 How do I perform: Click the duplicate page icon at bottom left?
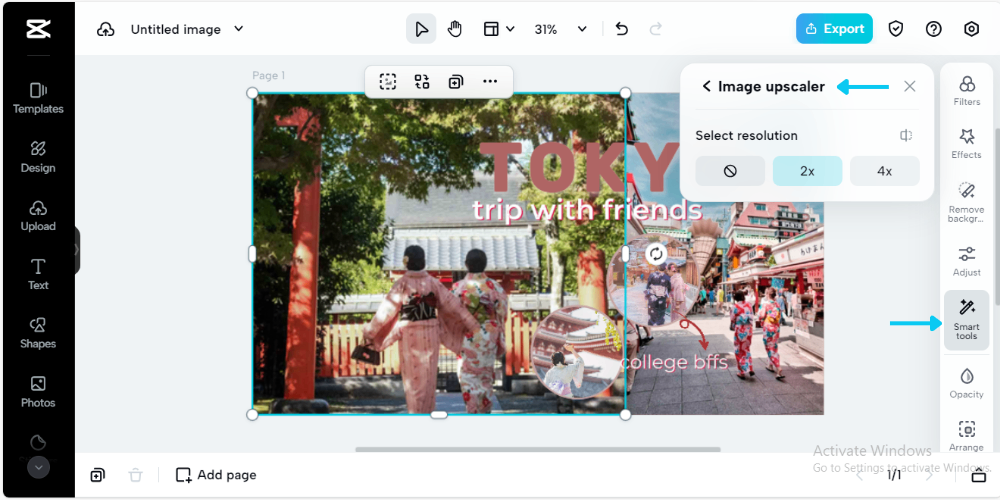[98, 474]
